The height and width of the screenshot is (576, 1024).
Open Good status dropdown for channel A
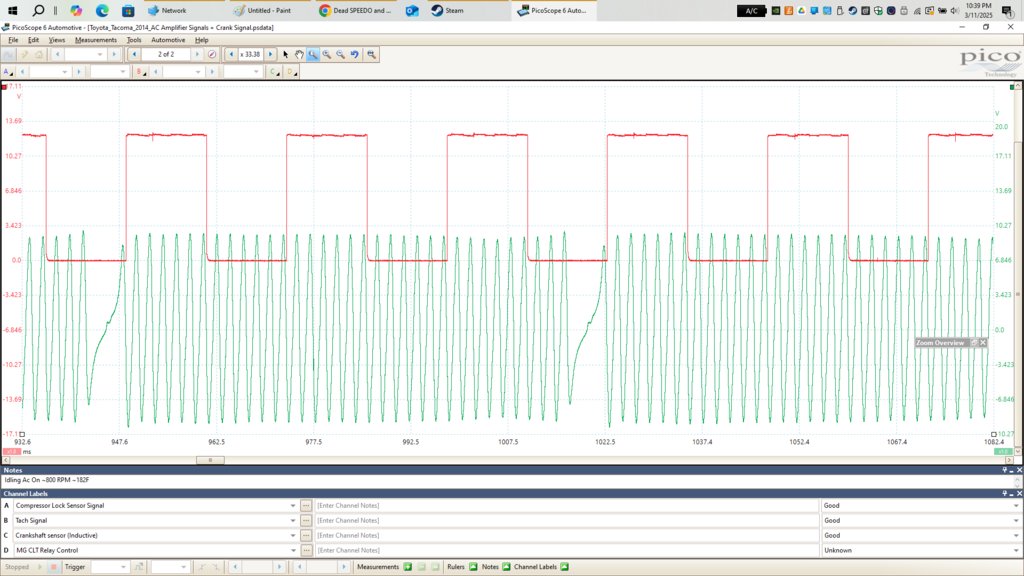click(1016, 505)
